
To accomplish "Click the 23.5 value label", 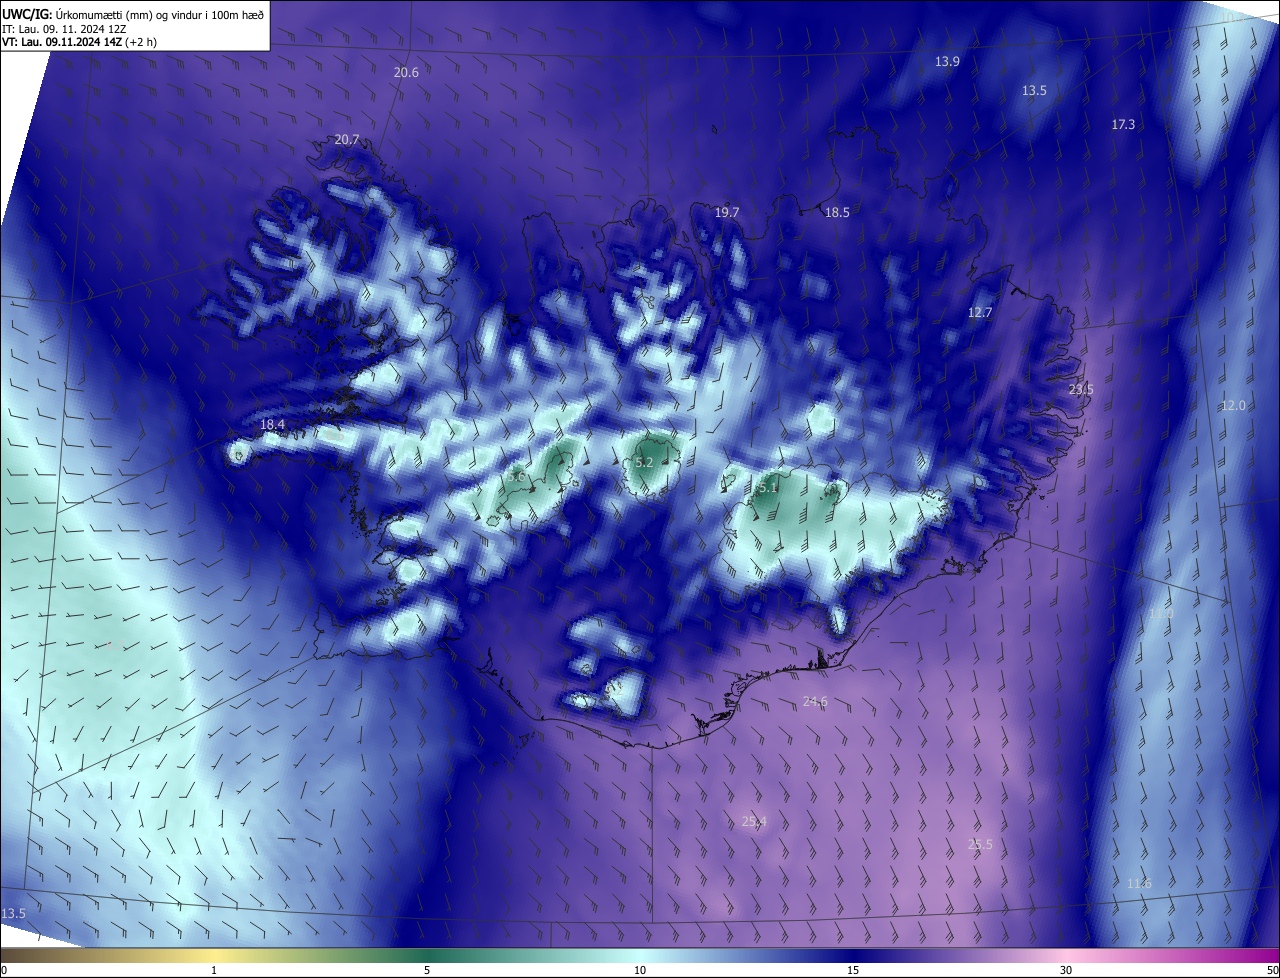I will pyautogui.click(x=1081, y=389).
